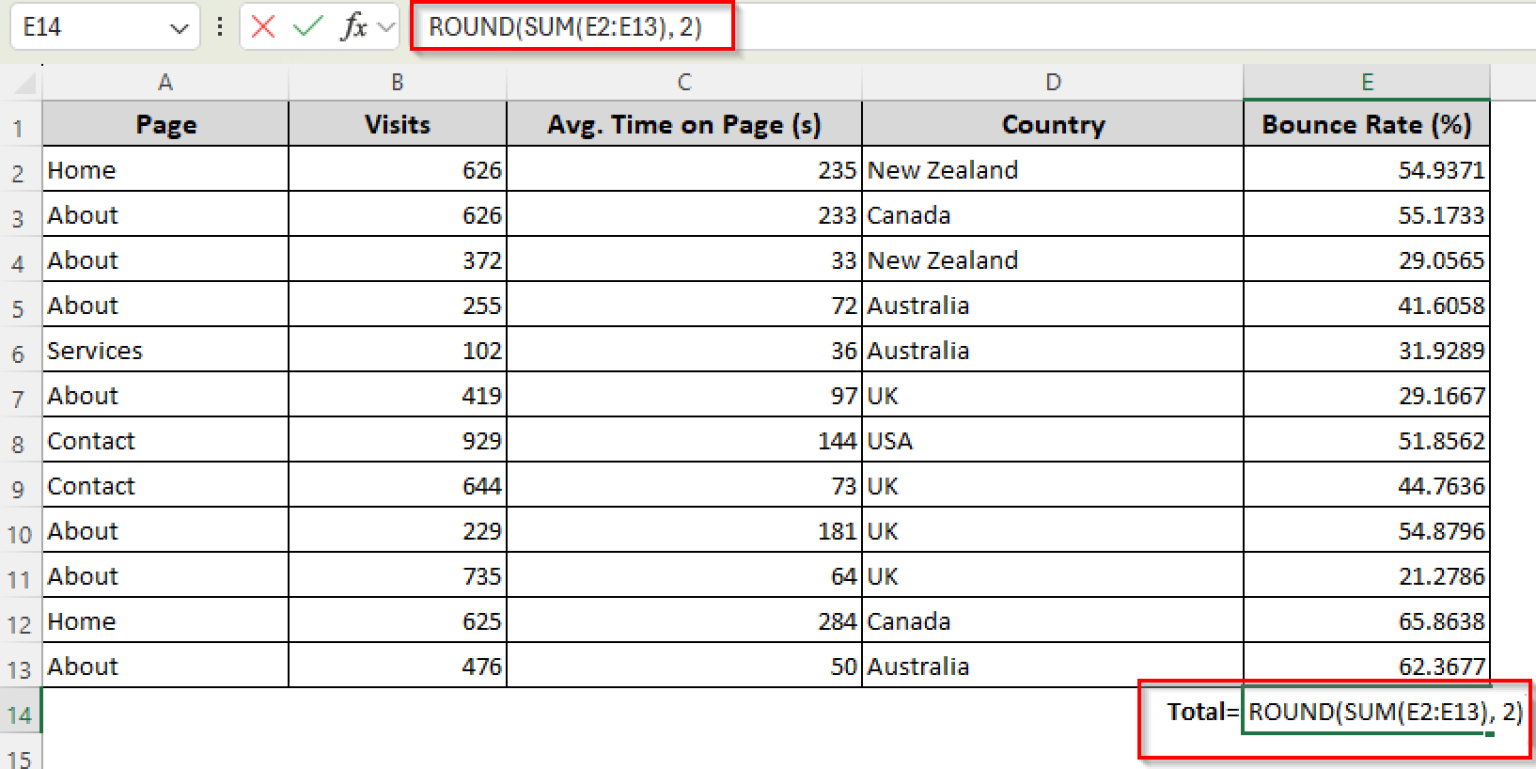The height and width of the screenshot is (769, 1536).
Task: Select column E header
Action: tap(1366, 82)
